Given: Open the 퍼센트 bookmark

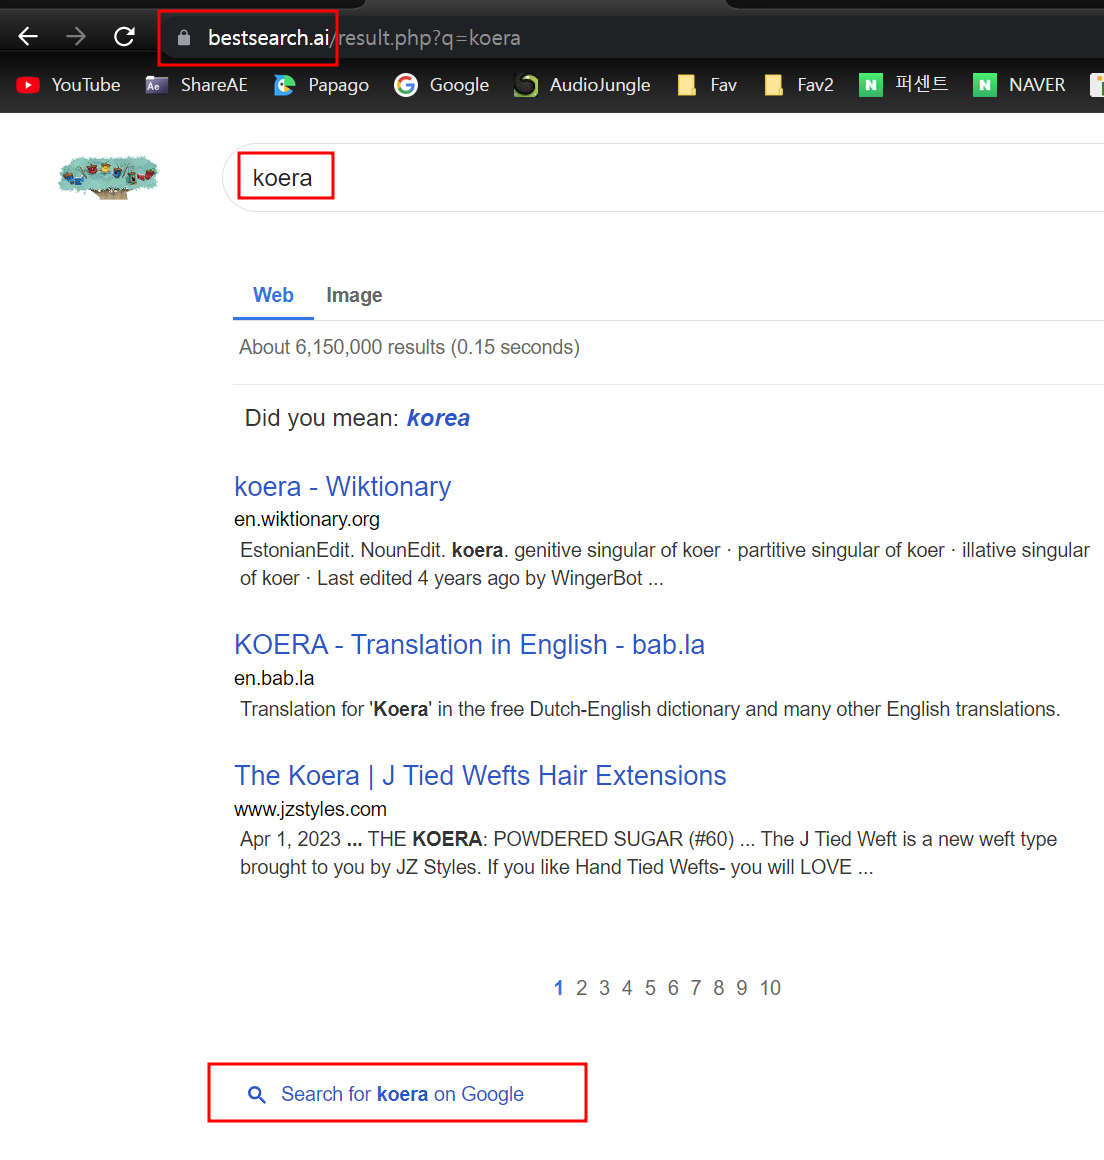Looking at the screenshot, I should (x=903, y=84).
